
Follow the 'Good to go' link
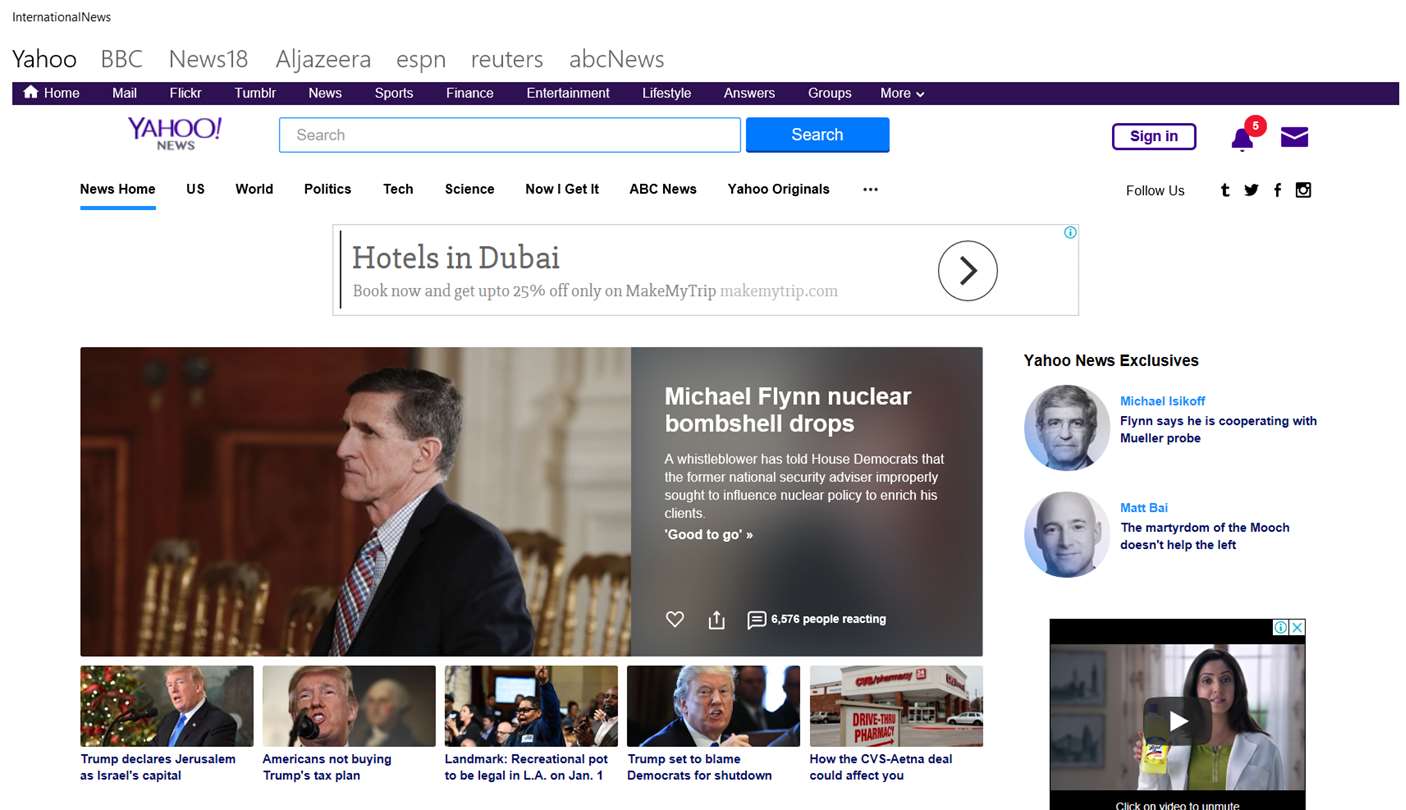pos(709,535)
